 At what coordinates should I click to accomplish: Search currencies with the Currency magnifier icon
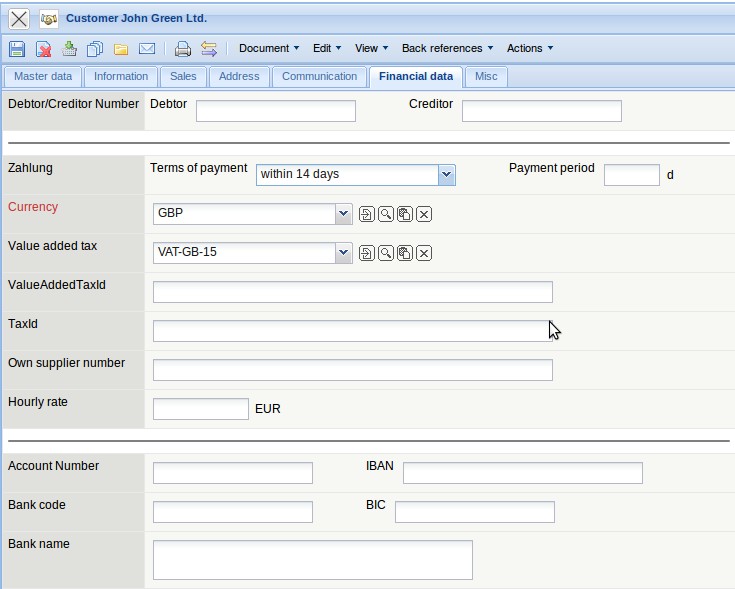(386, 214)
